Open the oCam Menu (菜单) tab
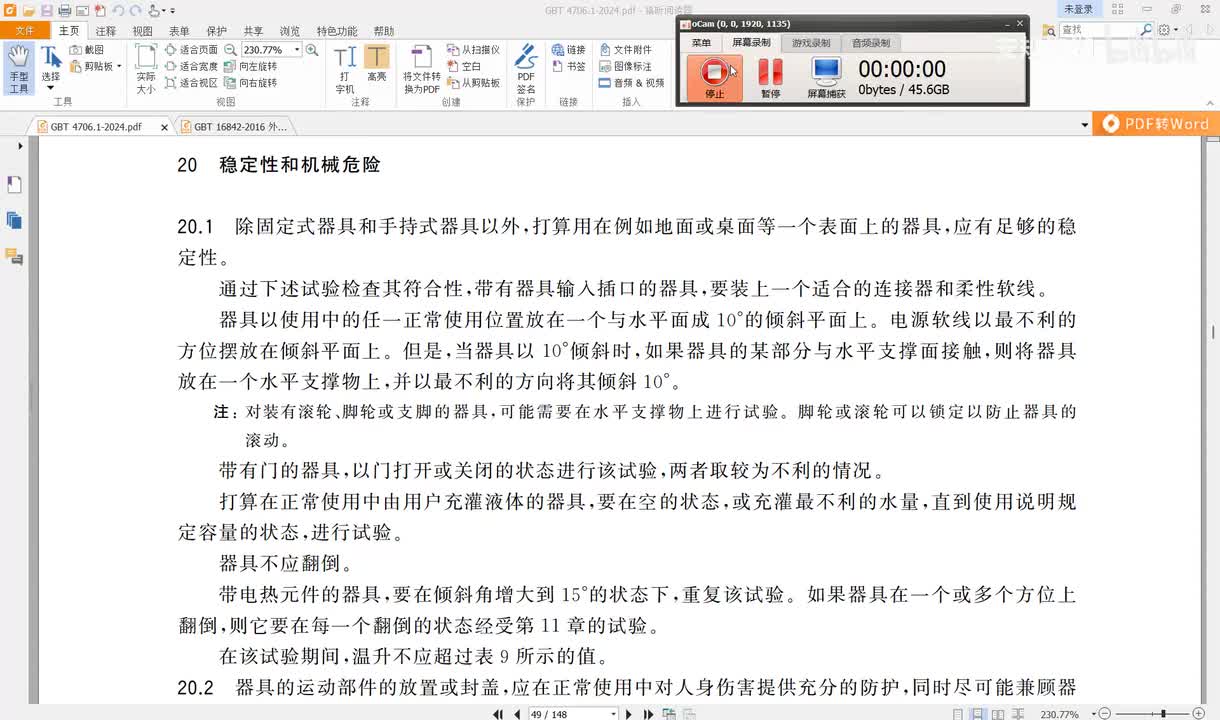Screen dimensions: 1220x720 pyautogui.click(x=701, y=43)
